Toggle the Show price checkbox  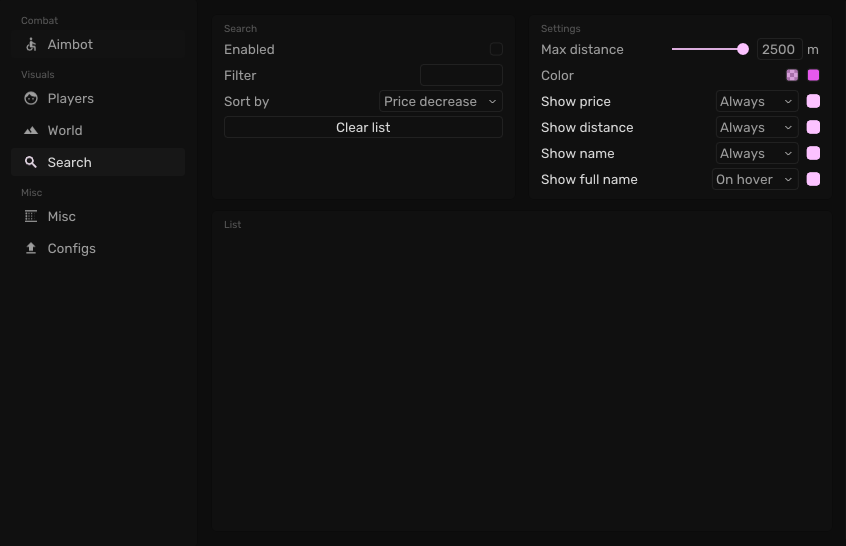(814, 101)
